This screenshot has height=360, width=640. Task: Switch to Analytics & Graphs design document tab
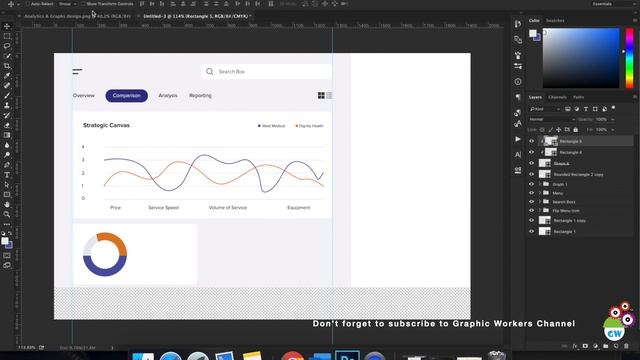78,16
